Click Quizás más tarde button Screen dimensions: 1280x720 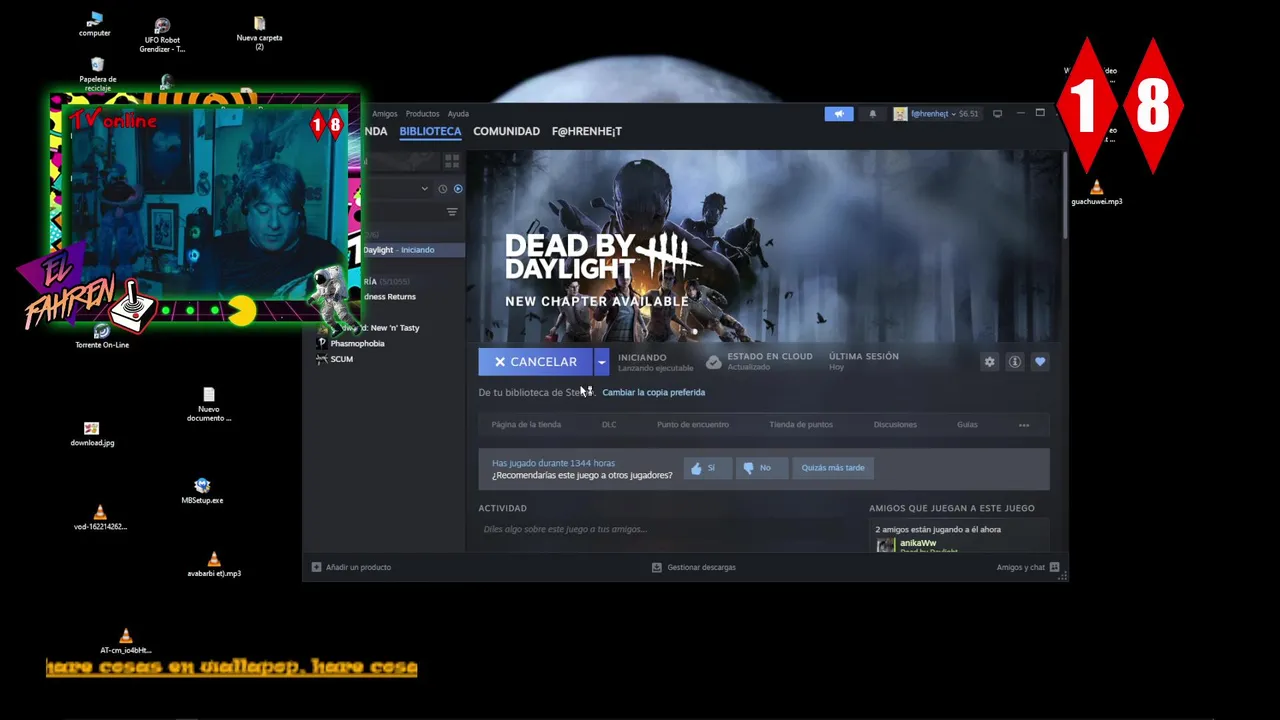point(833,468)
